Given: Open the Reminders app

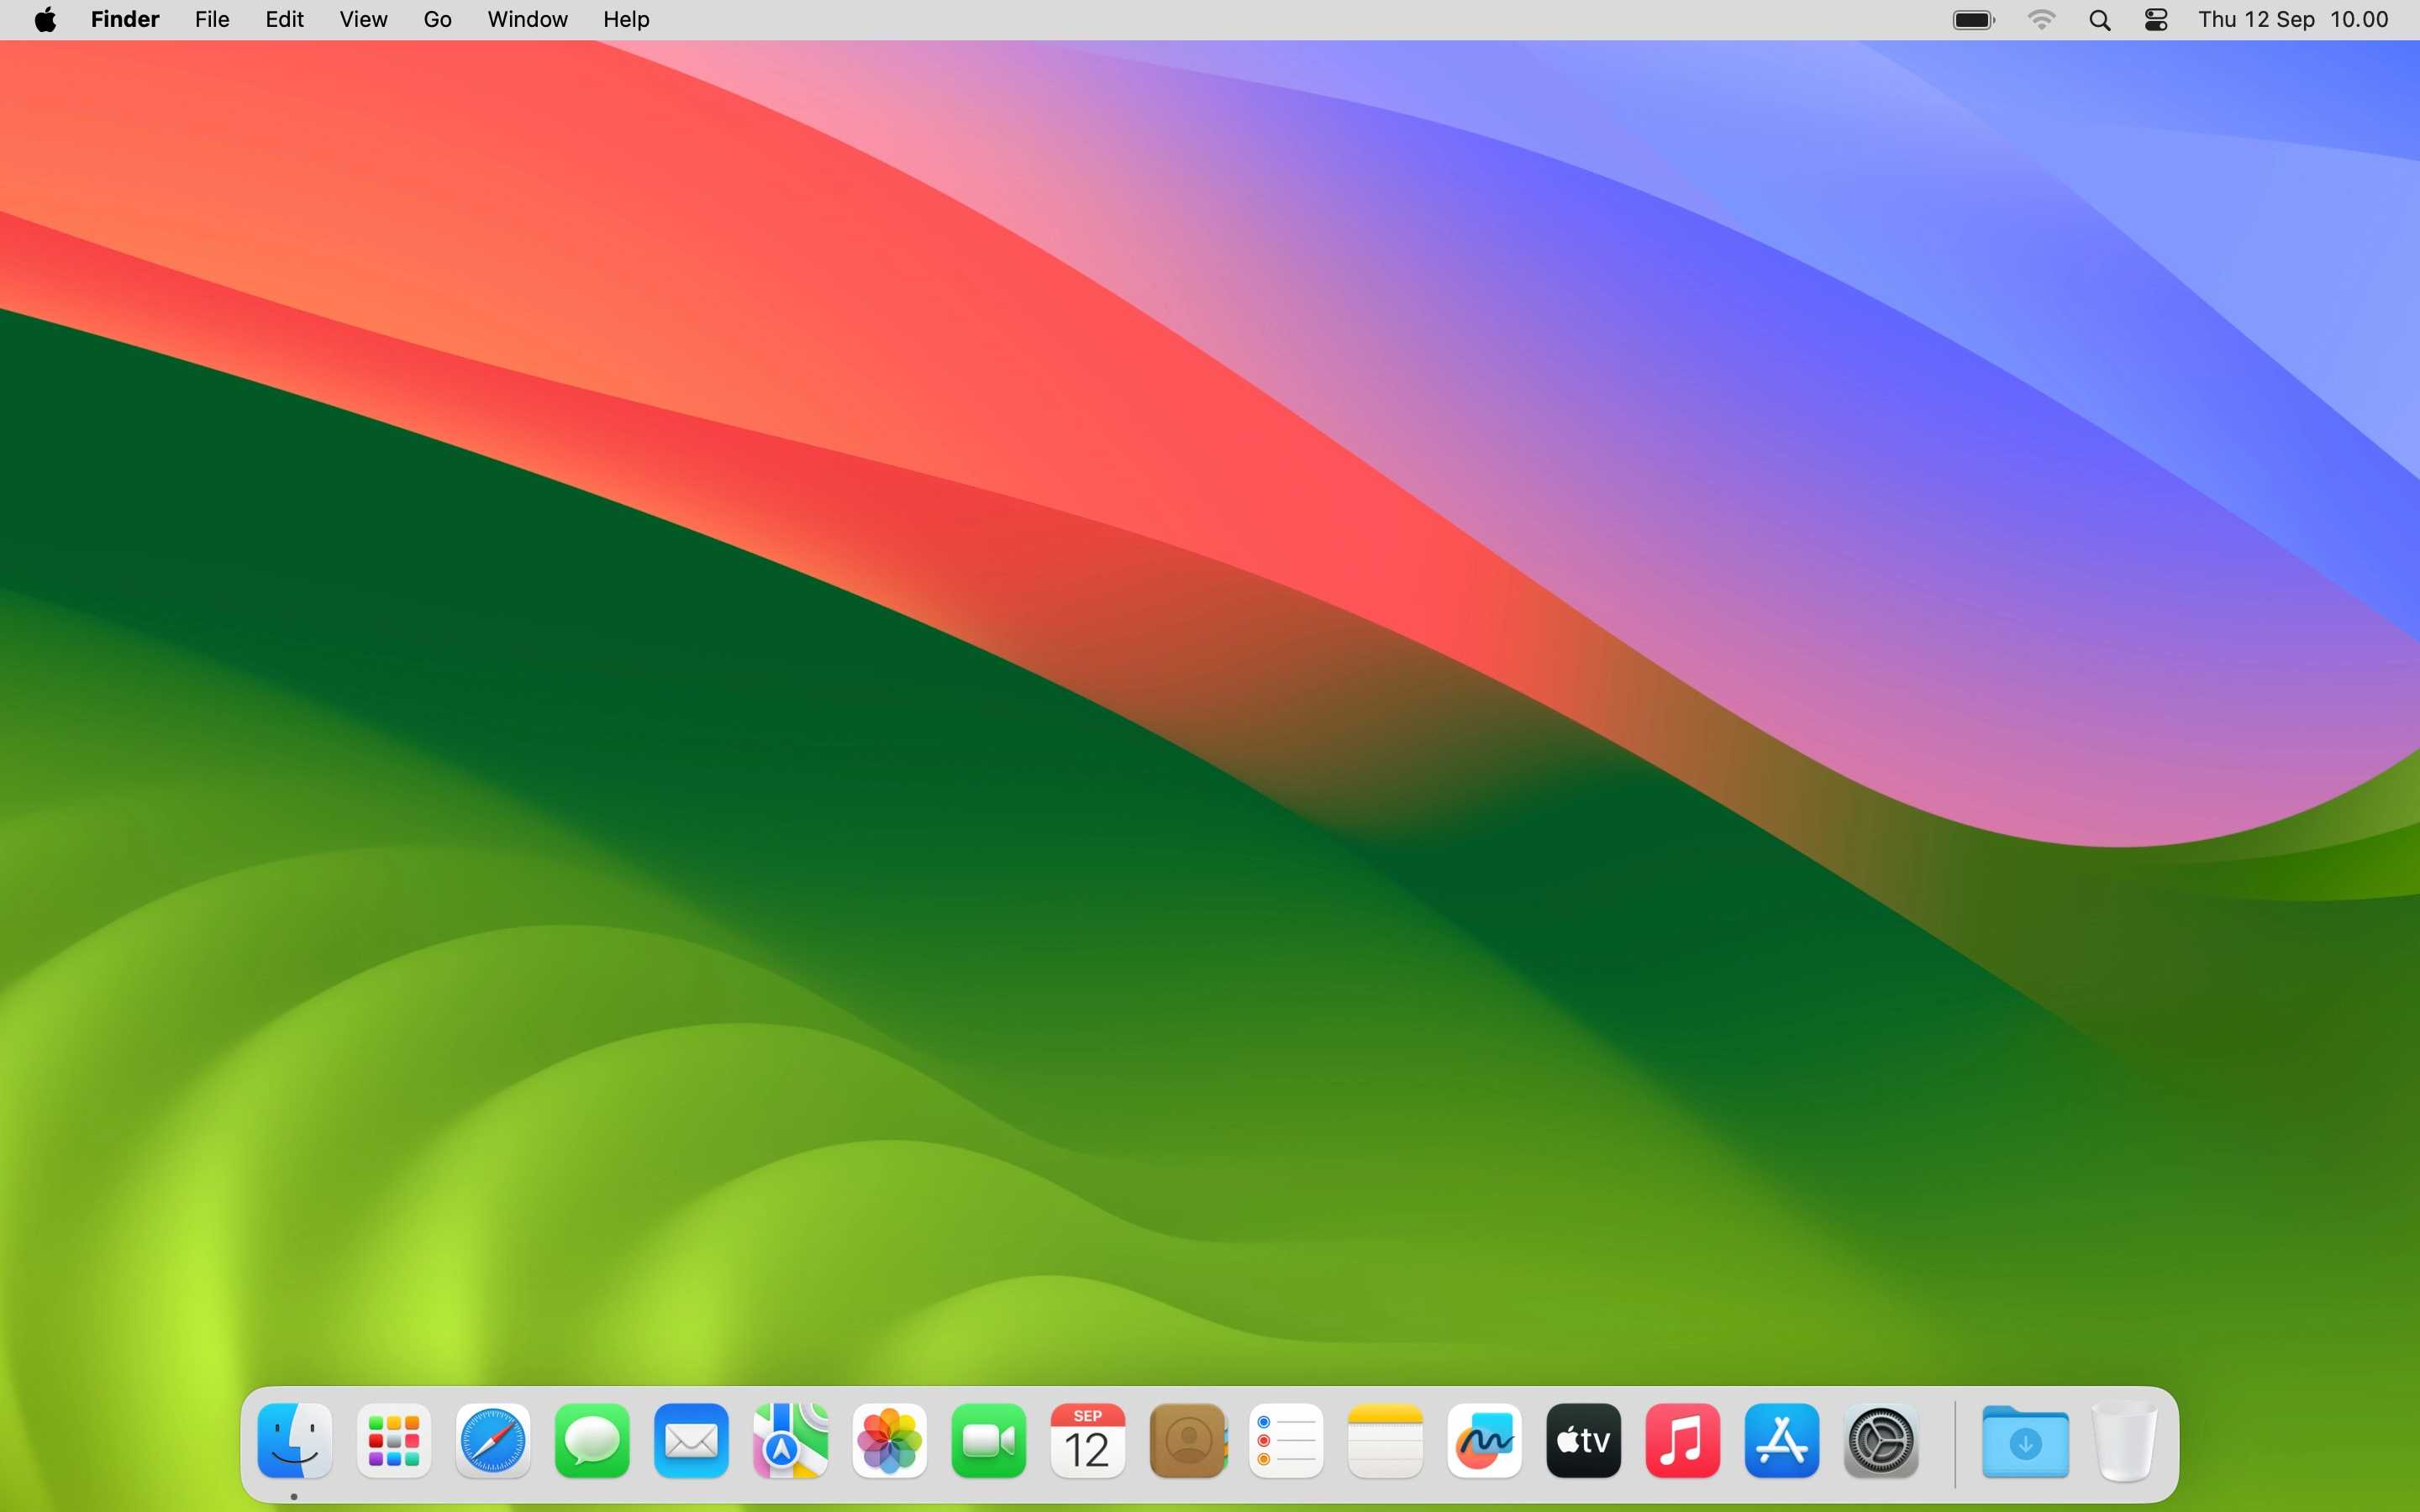Looking at the screenshot, I should (x=1286, y=1441).
